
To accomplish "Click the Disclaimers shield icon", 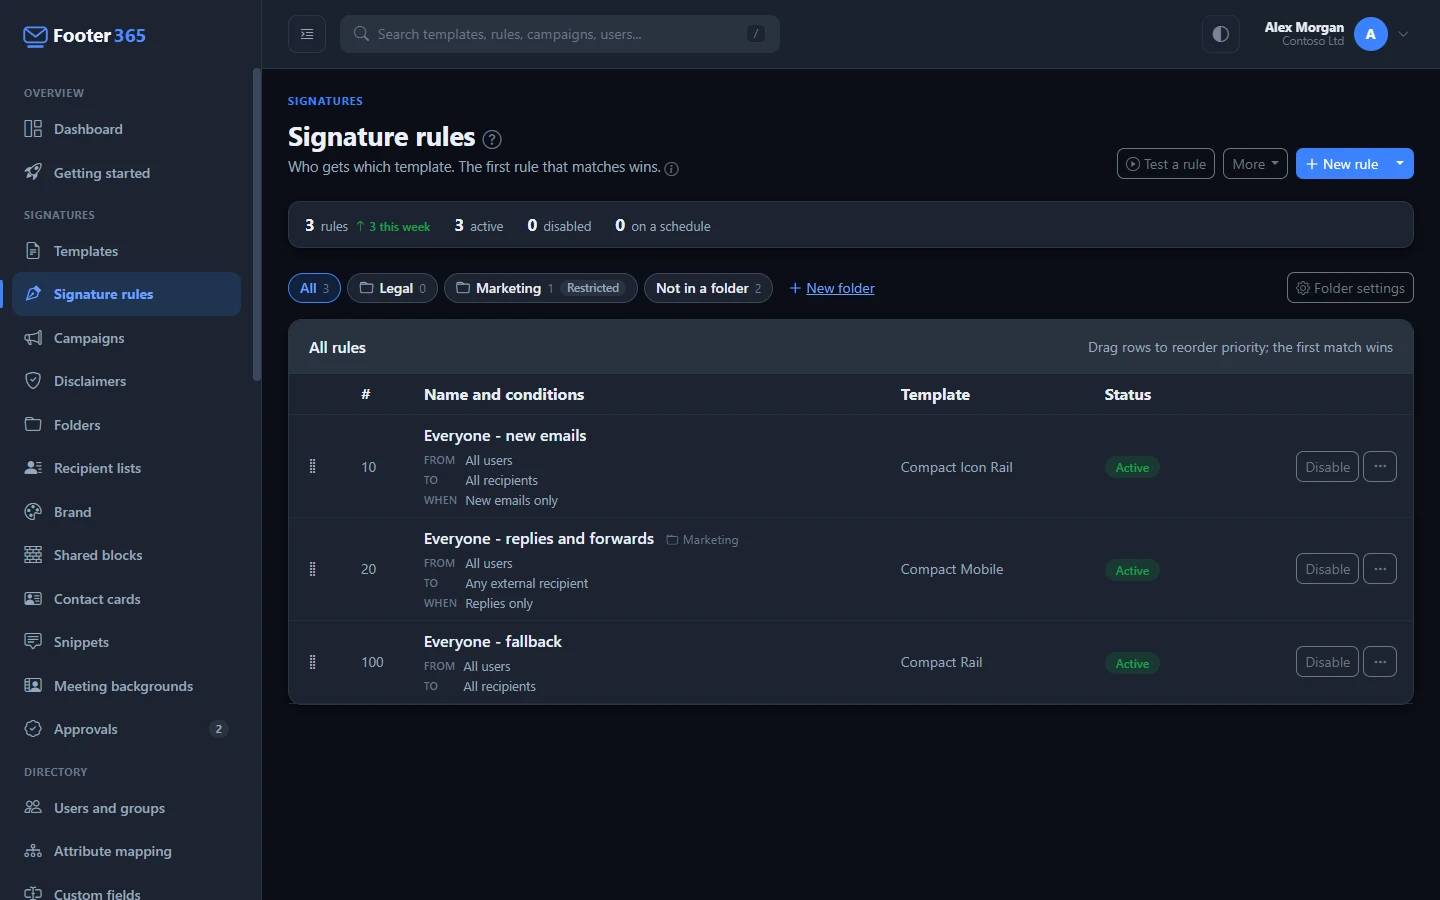I will point(33,381).
